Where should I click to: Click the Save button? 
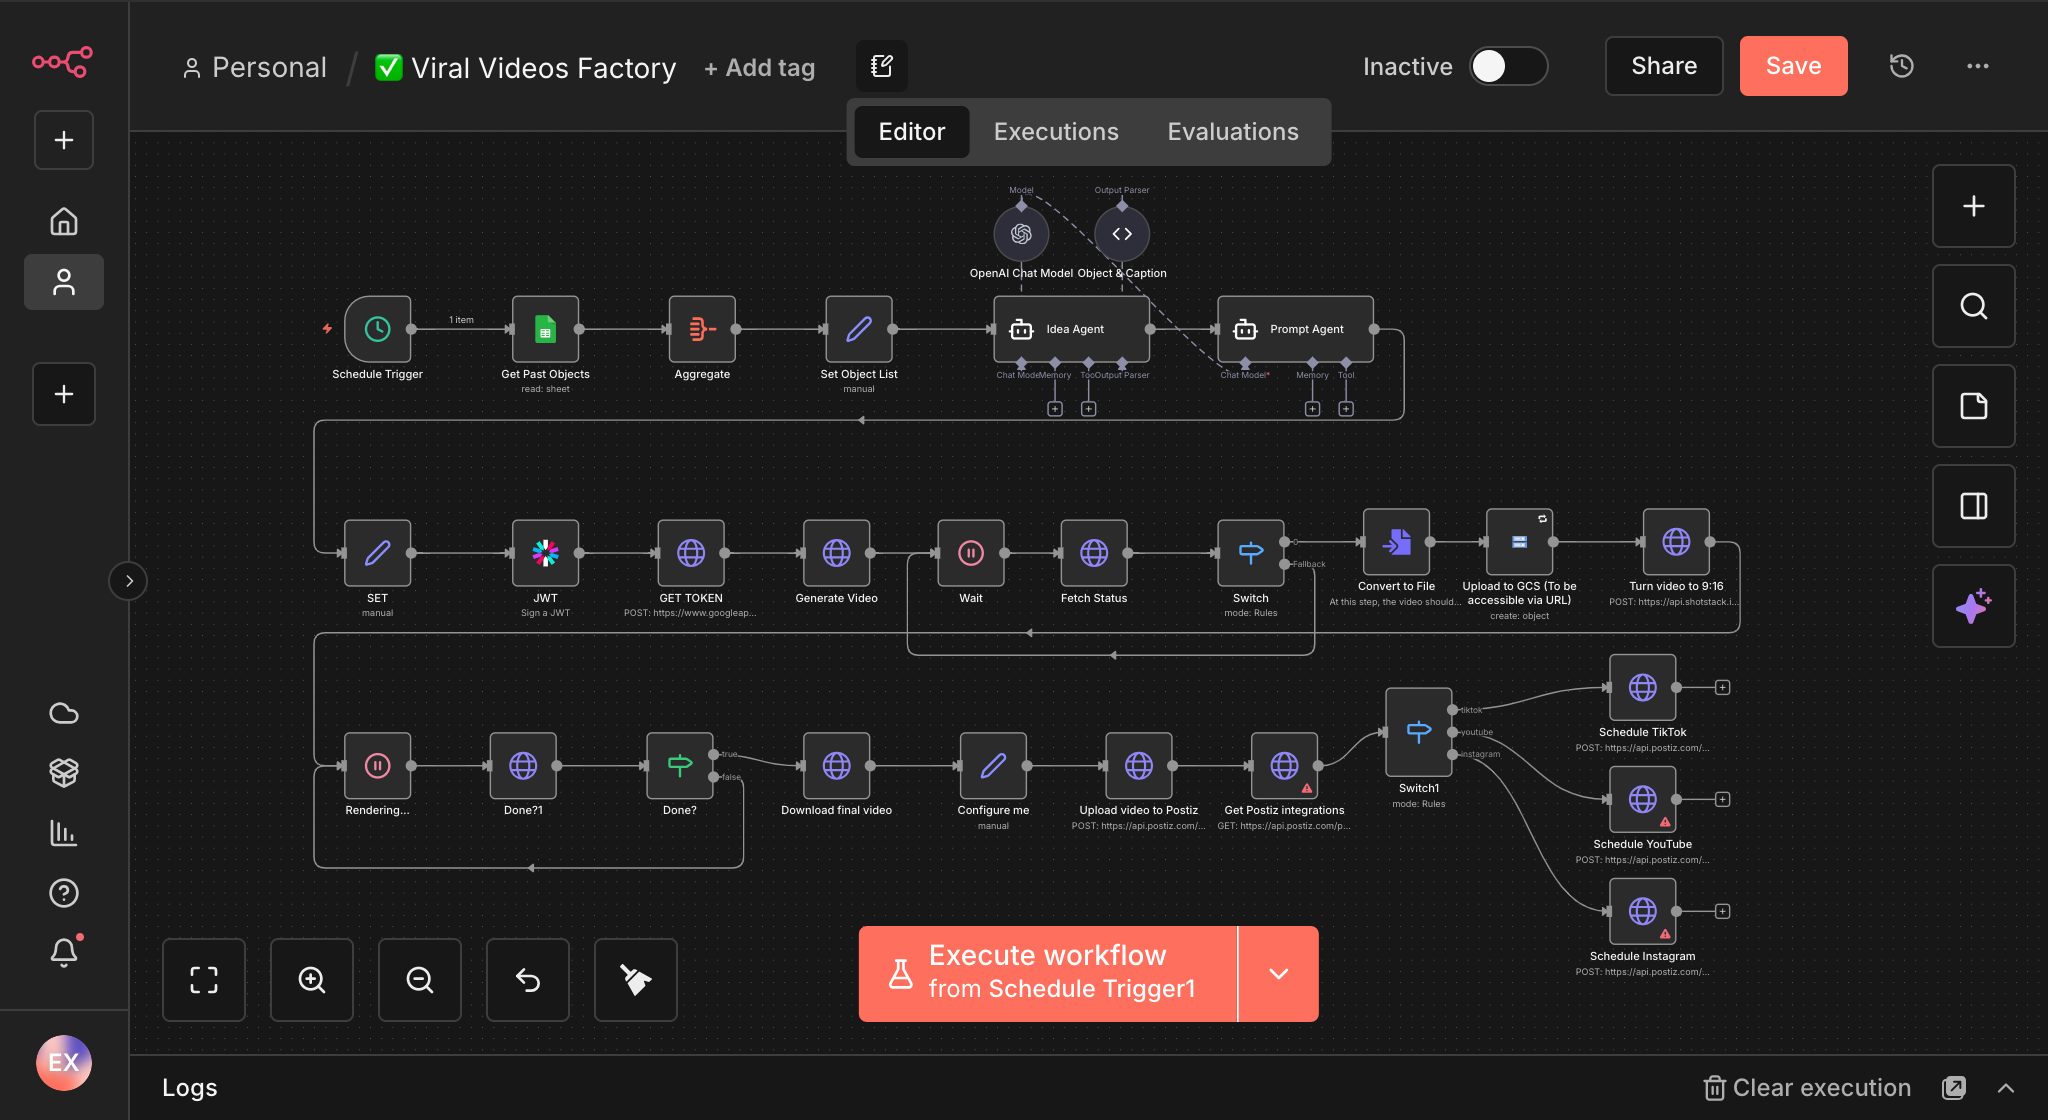pyautogui.click(x=1793, y=66)
